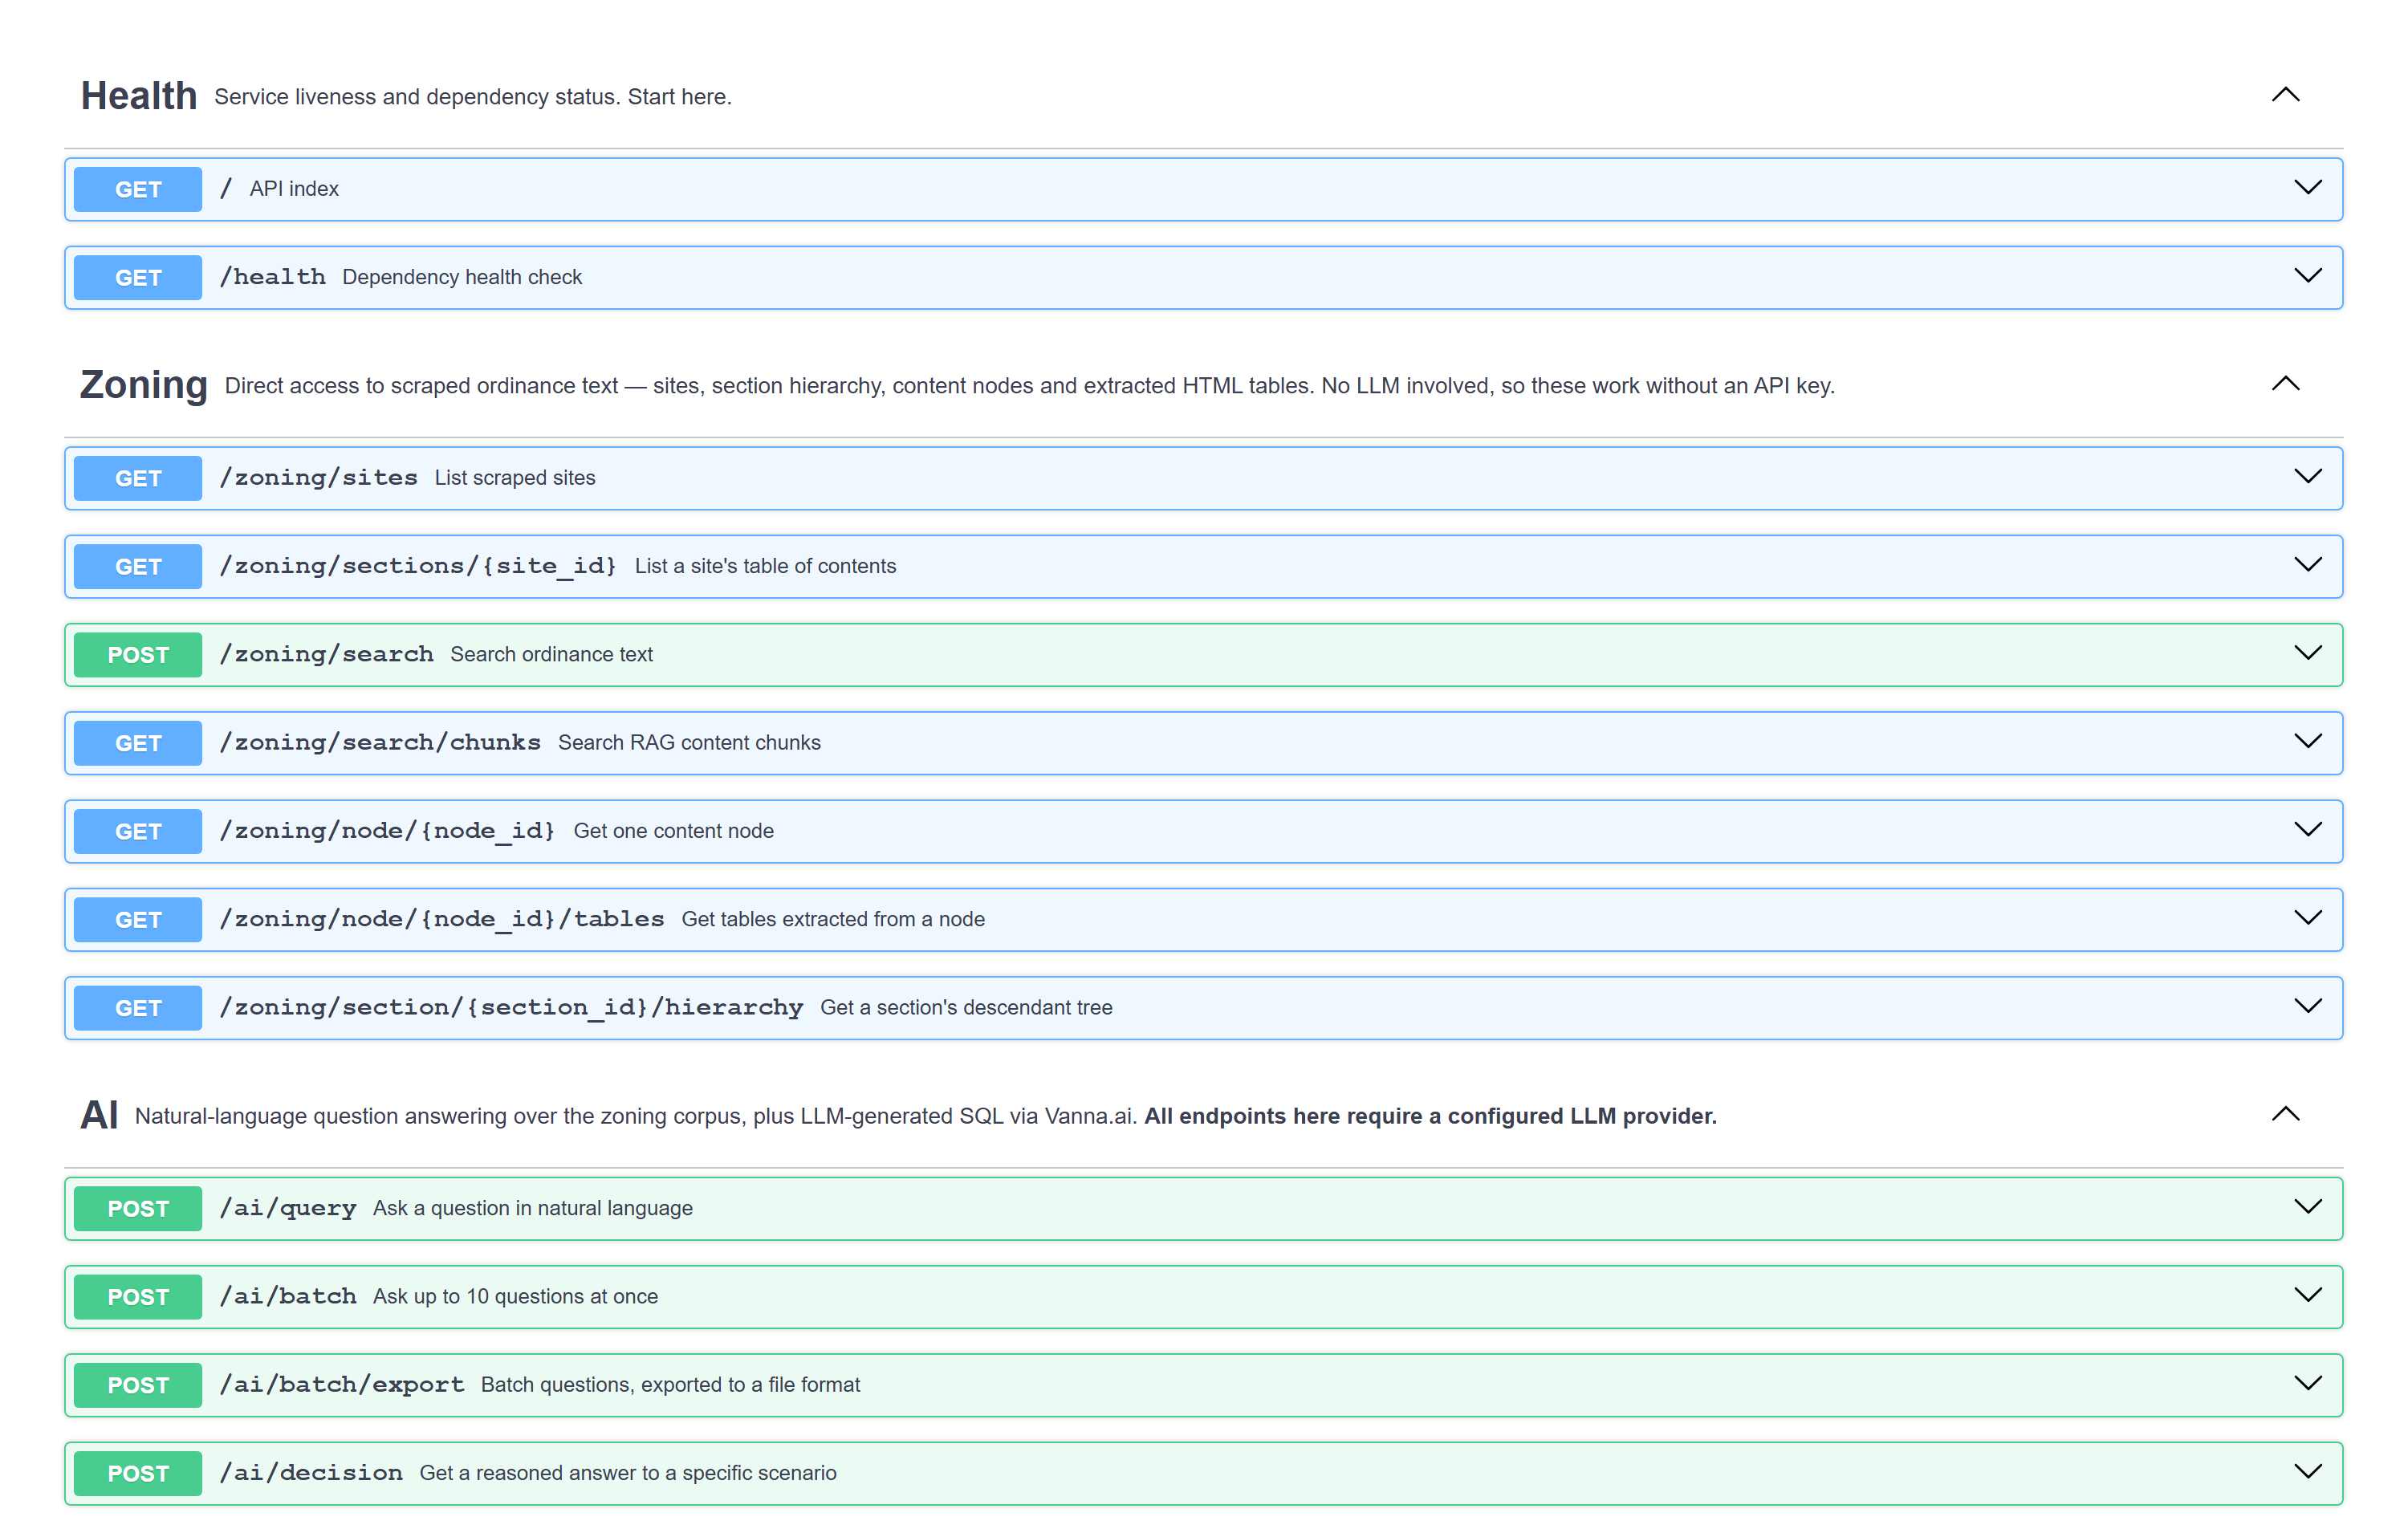Click 'Dependency health check' summary
The image size is (2408, 1525).
click(462, 277)
